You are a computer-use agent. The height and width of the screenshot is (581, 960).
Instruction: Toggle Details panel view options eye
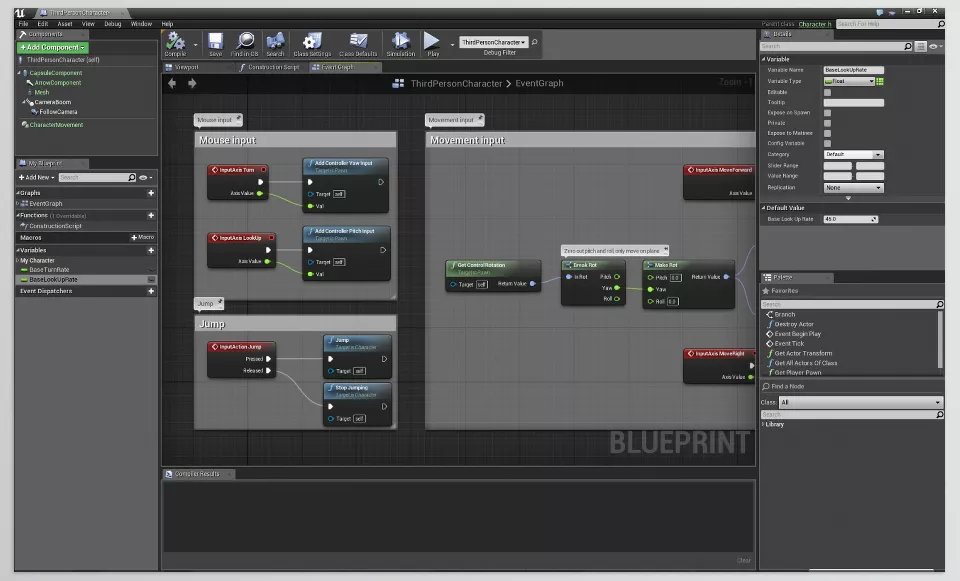[x=935, y=47]
